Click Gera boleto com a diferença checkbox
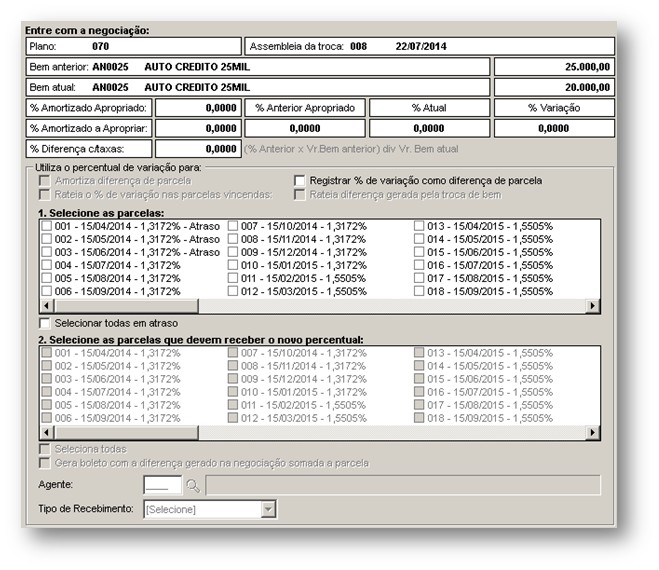 pos(45,463)
